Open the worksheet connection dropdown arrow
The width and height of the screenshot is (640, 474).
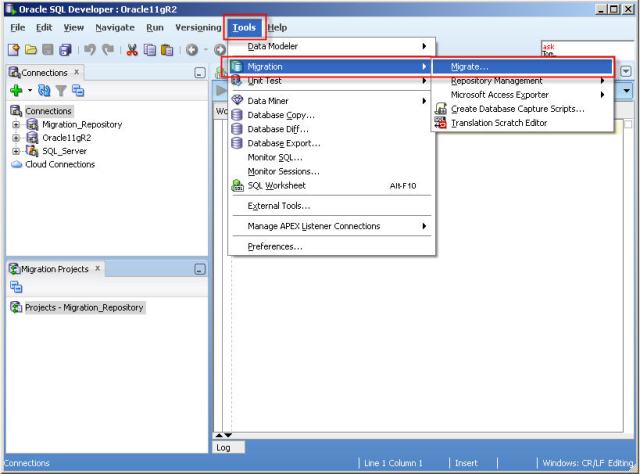(x=626, y=91)
